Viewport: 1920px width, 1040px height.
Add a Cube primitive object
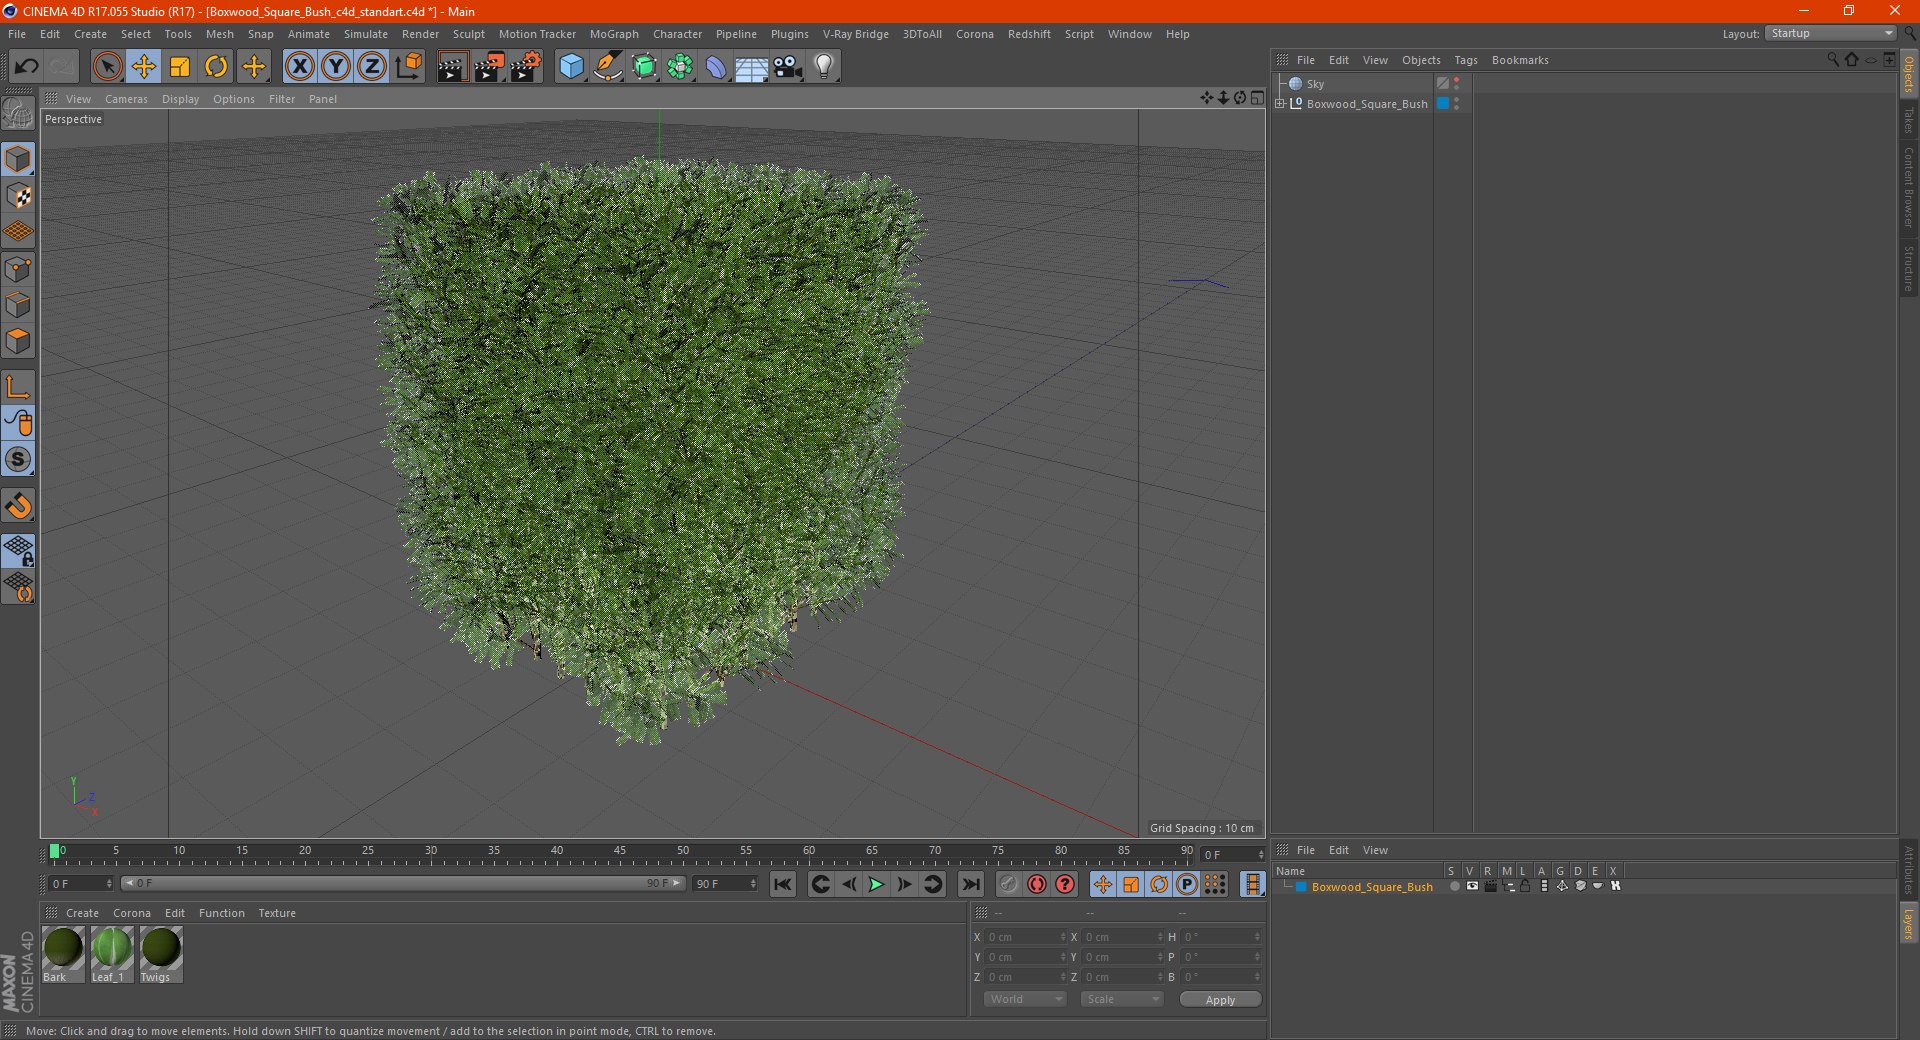pyautogui.click(x=571, y=67)
